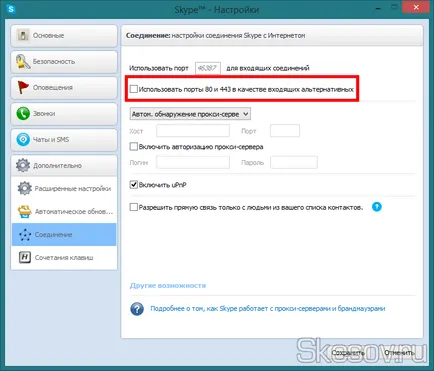Select the Соединение sidebar item
The width and height of the screenshot is (434, 371).
pos(64,235)
